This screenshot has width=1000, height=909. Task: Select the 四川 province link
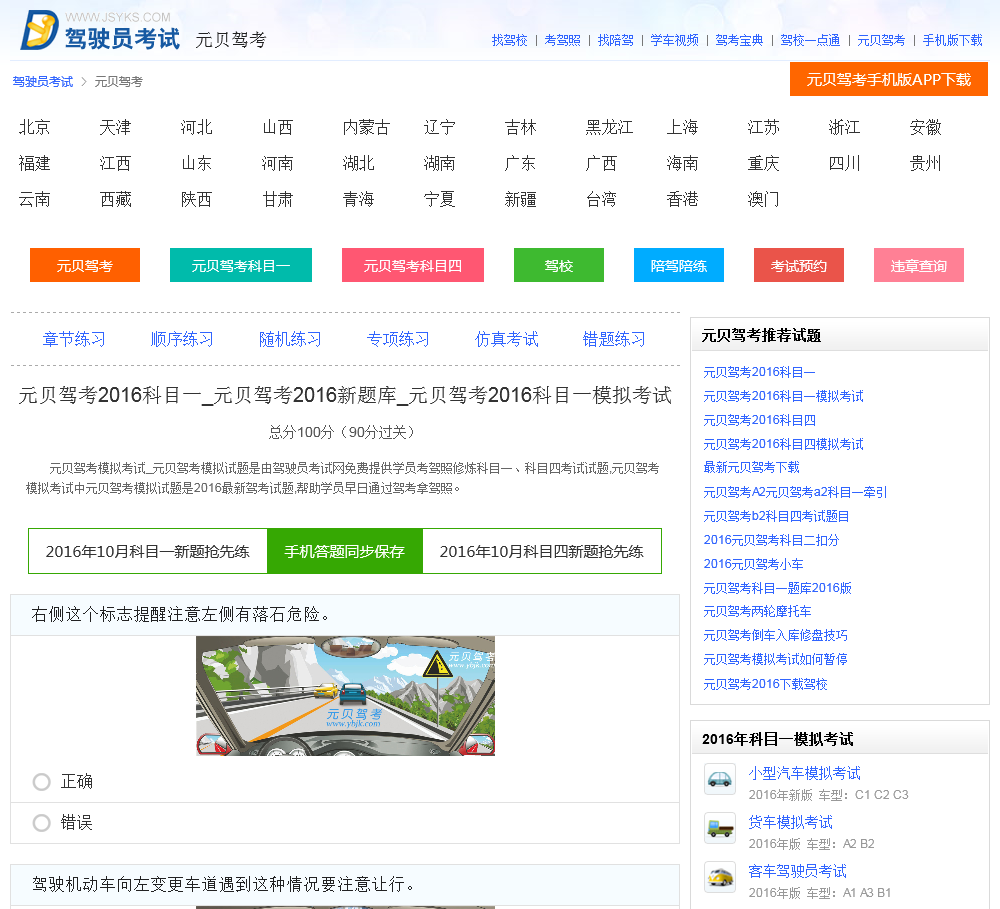(844, 163)
